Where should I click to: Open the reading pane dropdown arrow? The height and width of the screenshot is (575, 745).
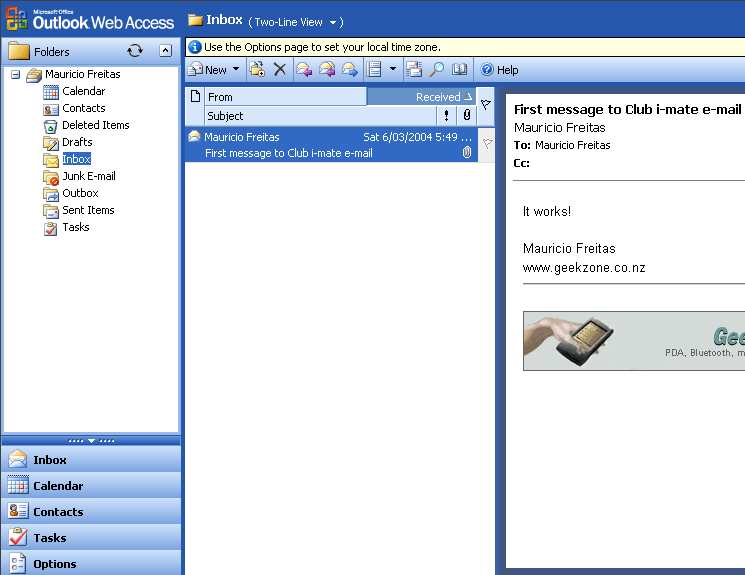click(x=393, y=69)
